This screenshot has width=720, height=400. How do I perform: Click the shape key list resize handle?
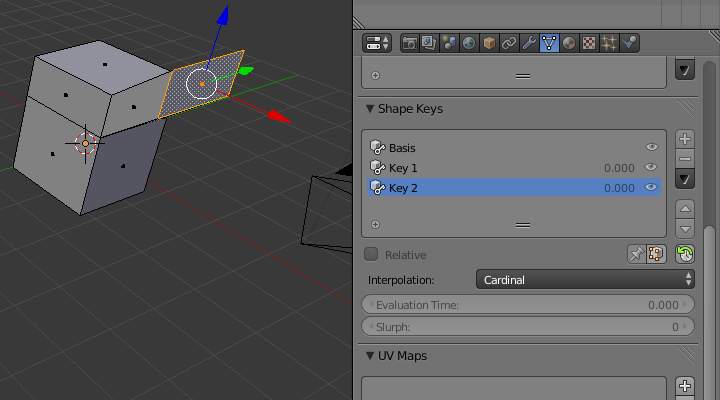[x=523, y=225]
